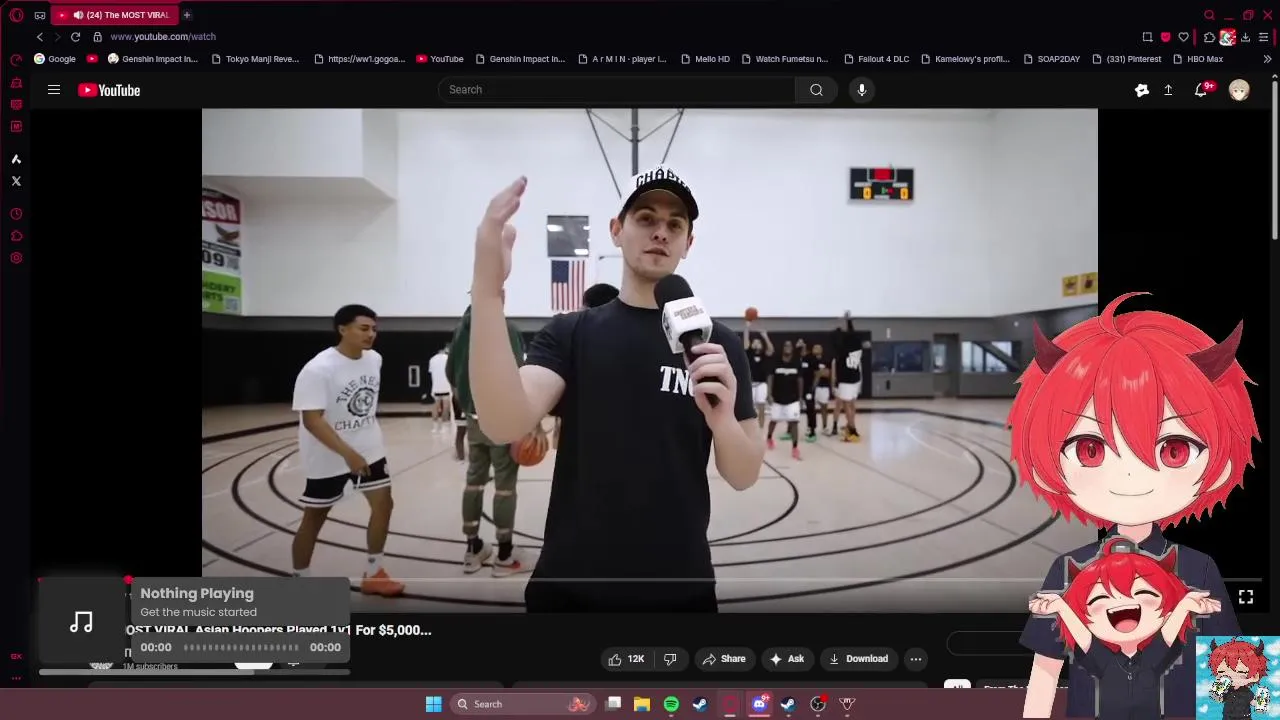Open the tab search magnifier icon
This screenshot has width=1280, height=720.
(1209, 15)
